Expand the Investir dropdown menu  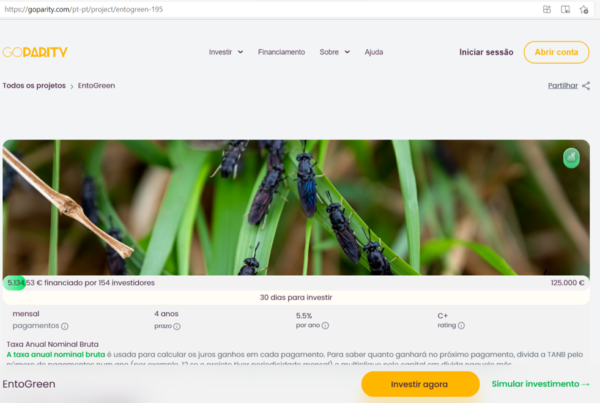coord(226,52)
